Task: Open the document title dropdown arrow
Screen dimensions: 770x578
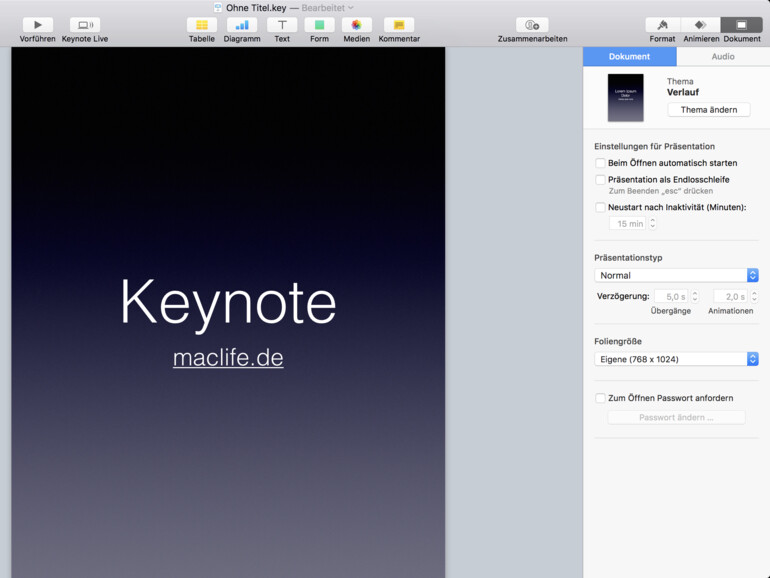Action: click(351, 8)
